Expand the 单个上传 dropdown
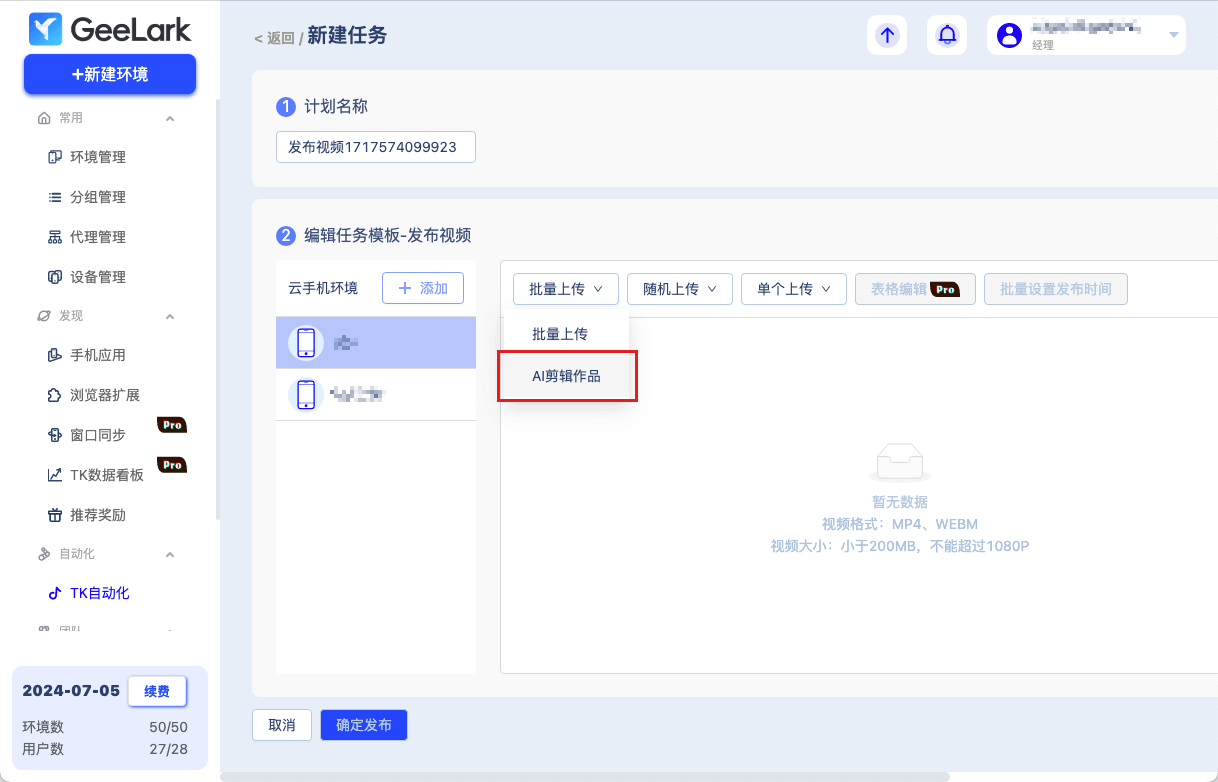Screen dimensions: 1218x782 pyautogui.click(x=793, y=289)
